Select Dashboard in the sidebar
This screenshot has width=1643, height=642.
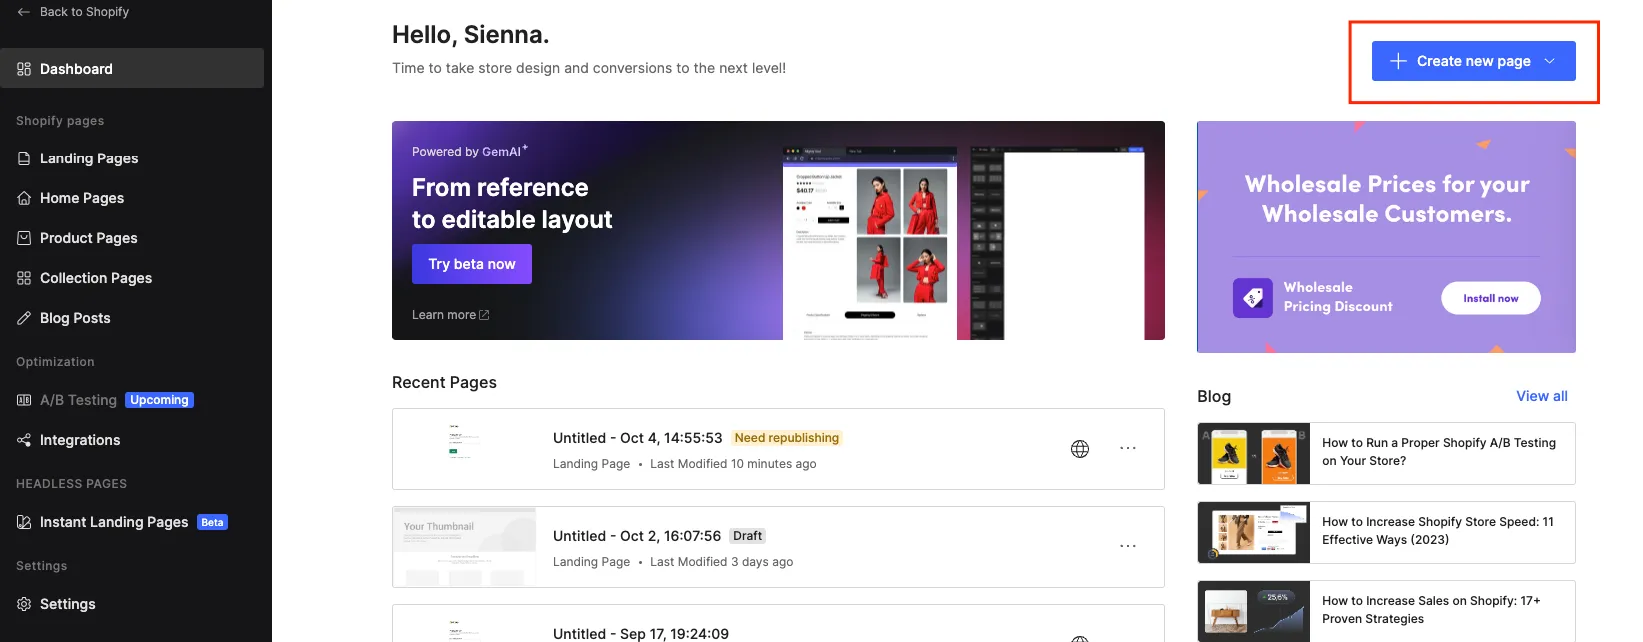[x=132, y=68]
